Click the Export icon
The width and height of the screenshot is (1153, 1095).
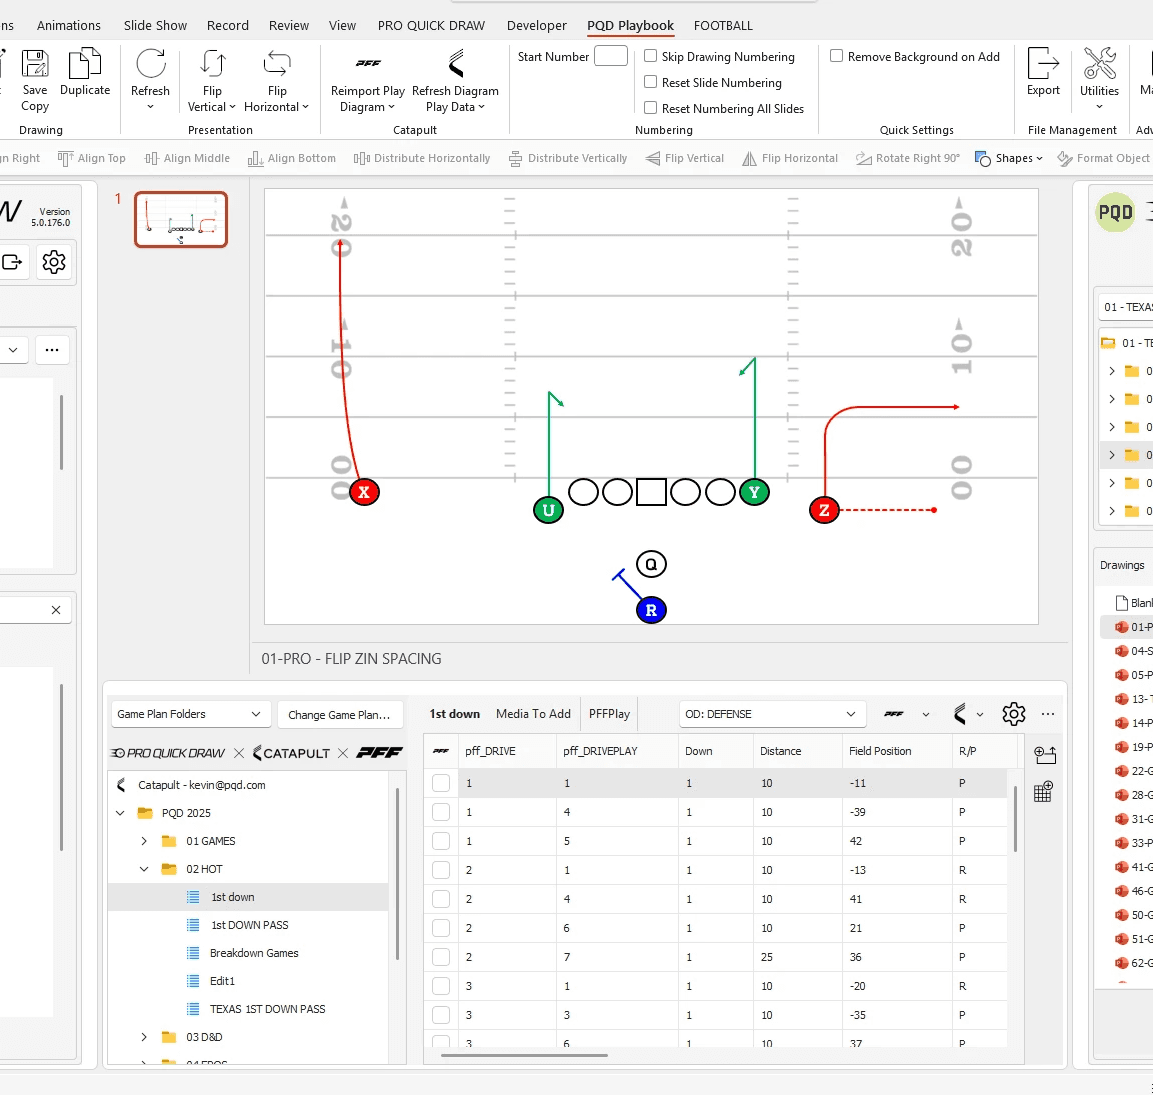pyautogui.click(x=1043, y=63)
